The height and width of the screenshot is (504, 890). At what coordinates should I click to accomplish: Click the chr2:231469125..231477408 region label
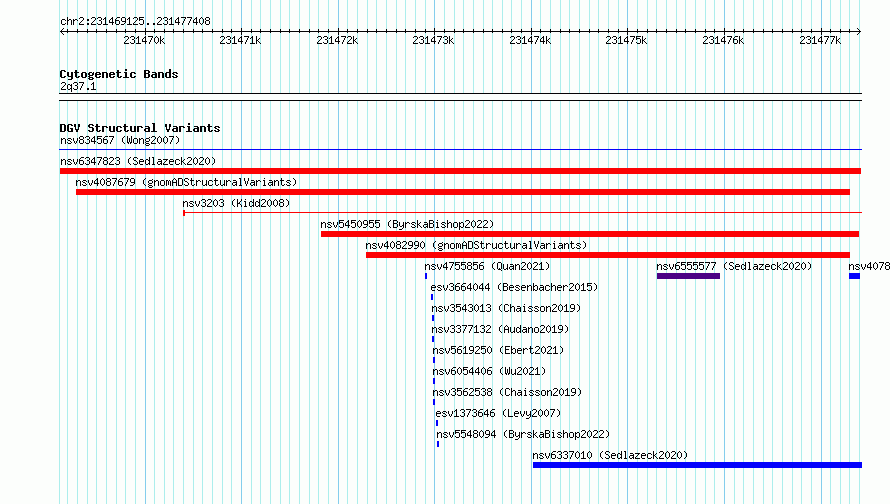135,21
